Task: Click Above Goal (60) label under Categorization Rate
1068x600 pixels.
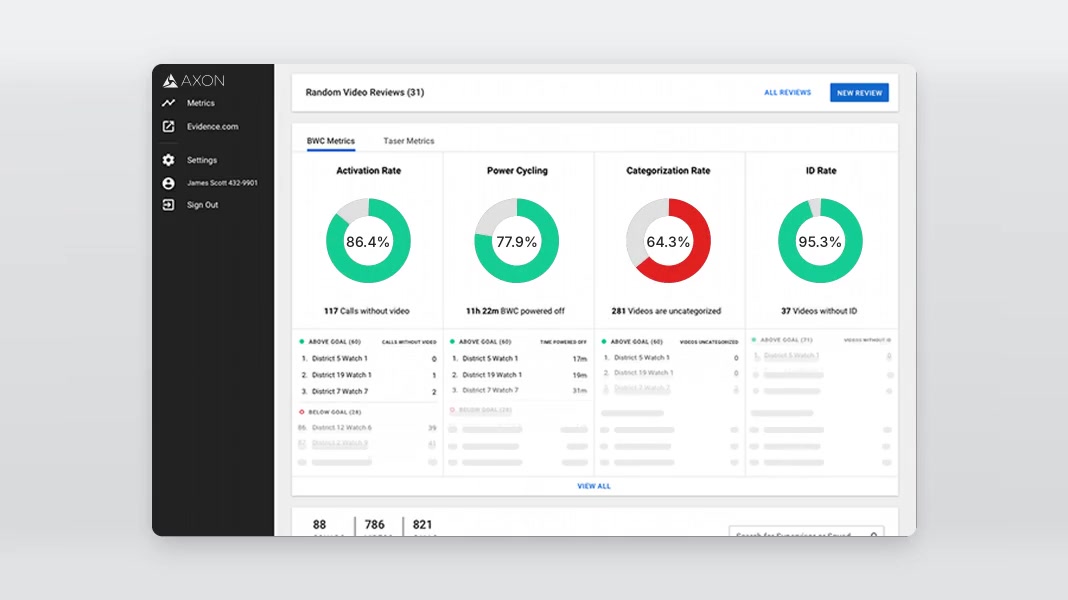Action: pos(636,342)
